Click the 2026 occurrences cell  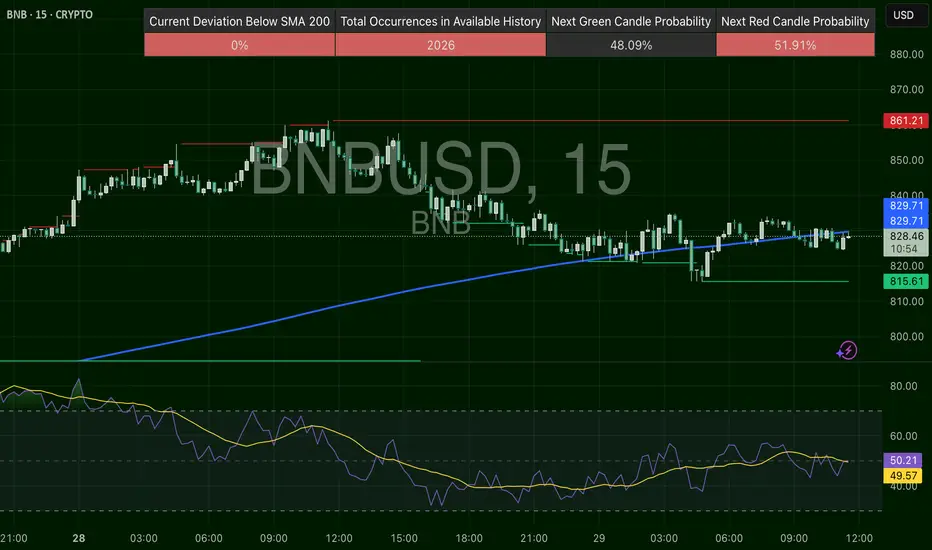point(440,45)
